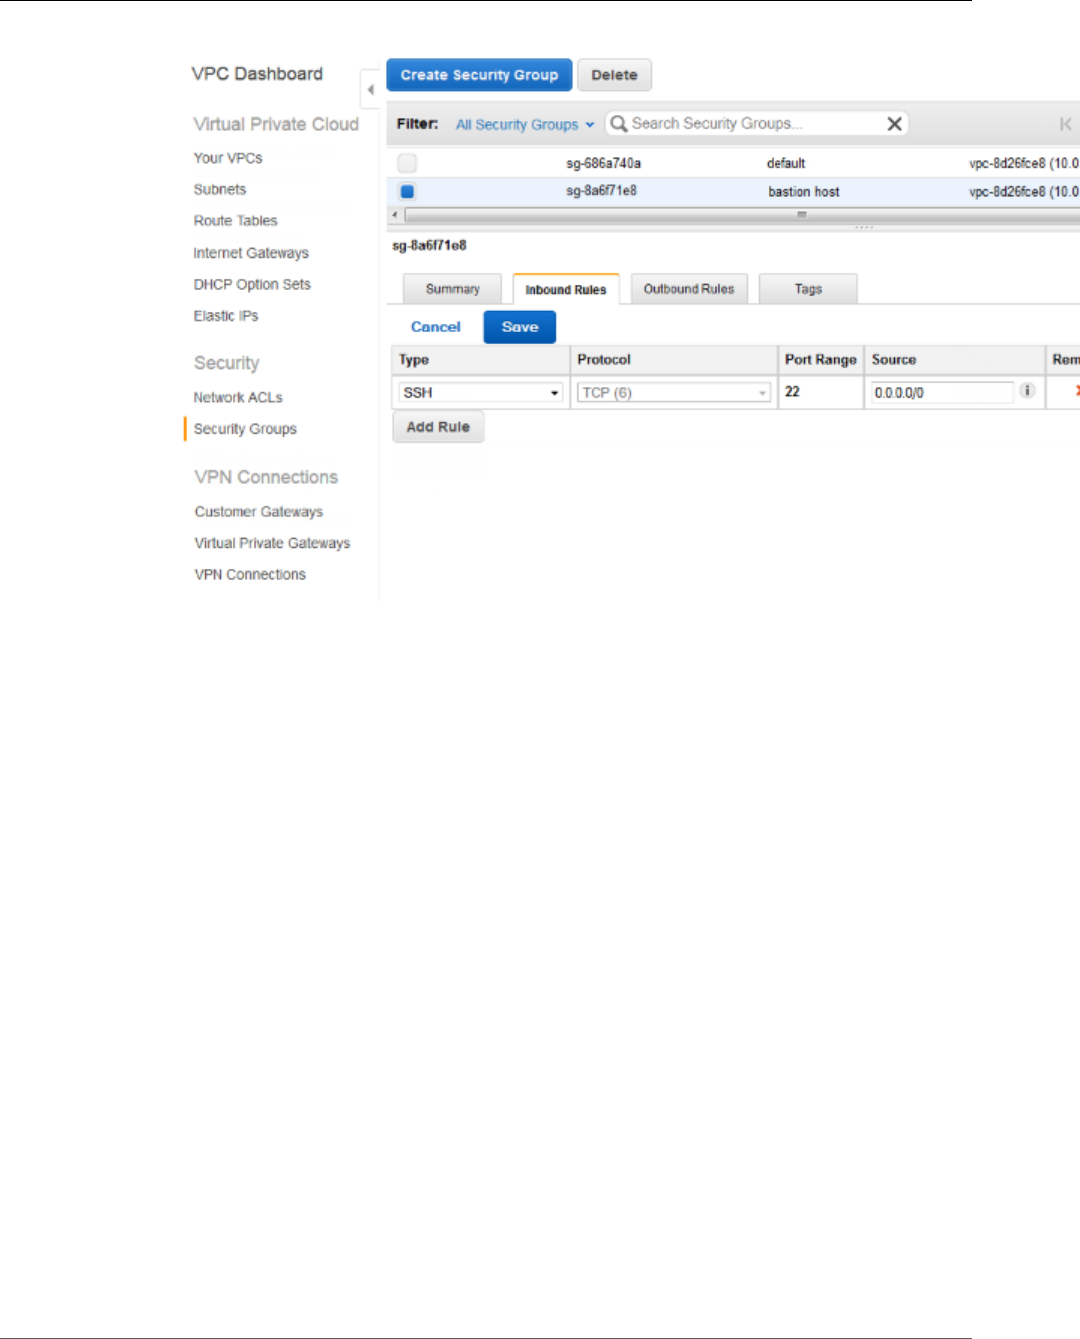This screenshot has width=1080, height=1339.
Task: Switch to the Summary tab
Action: point(452,289)
